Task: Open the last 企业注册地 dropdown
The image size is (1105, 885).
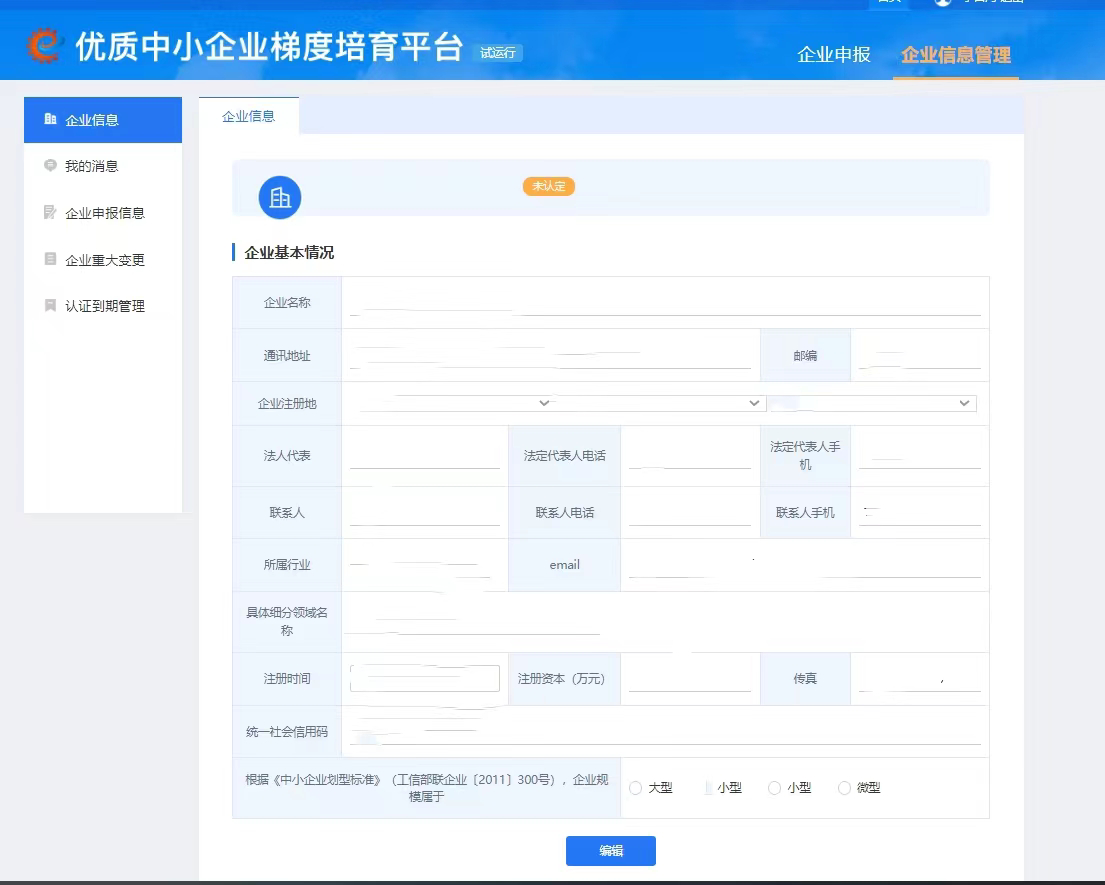Action: tap(871, 403)
